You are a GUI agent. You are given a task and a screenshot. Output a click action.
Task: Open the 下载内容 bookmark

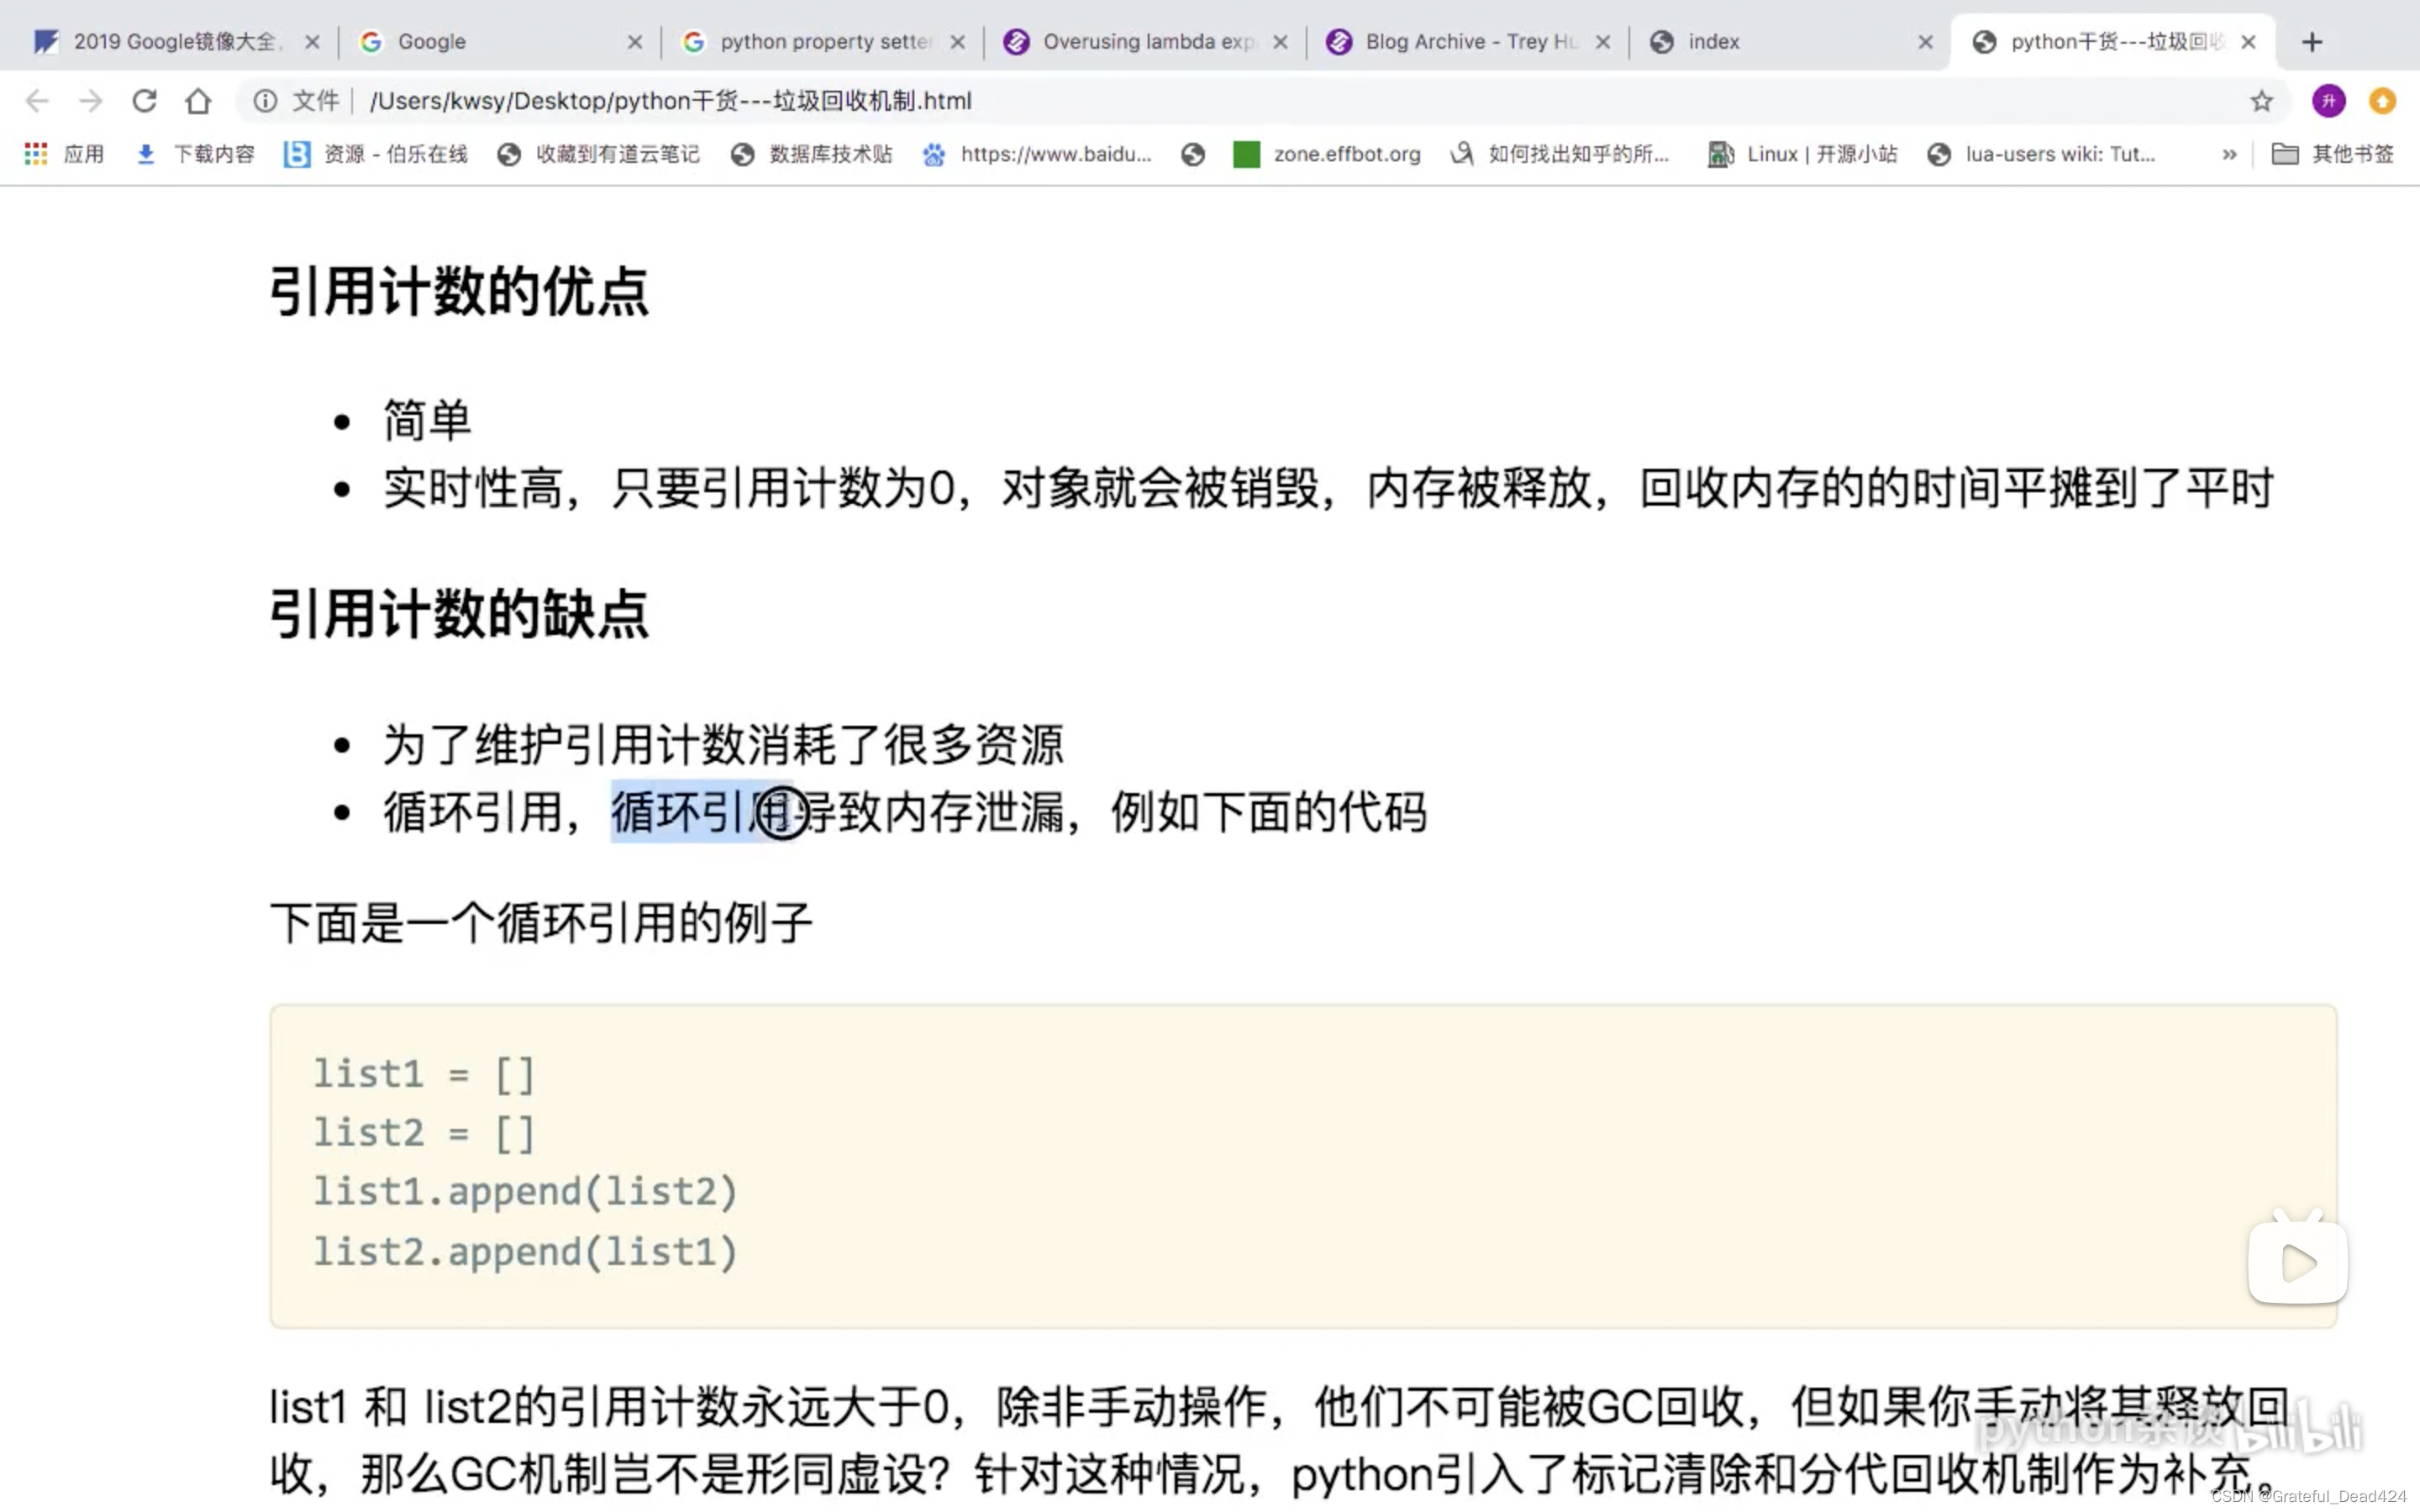coord(195,154)
